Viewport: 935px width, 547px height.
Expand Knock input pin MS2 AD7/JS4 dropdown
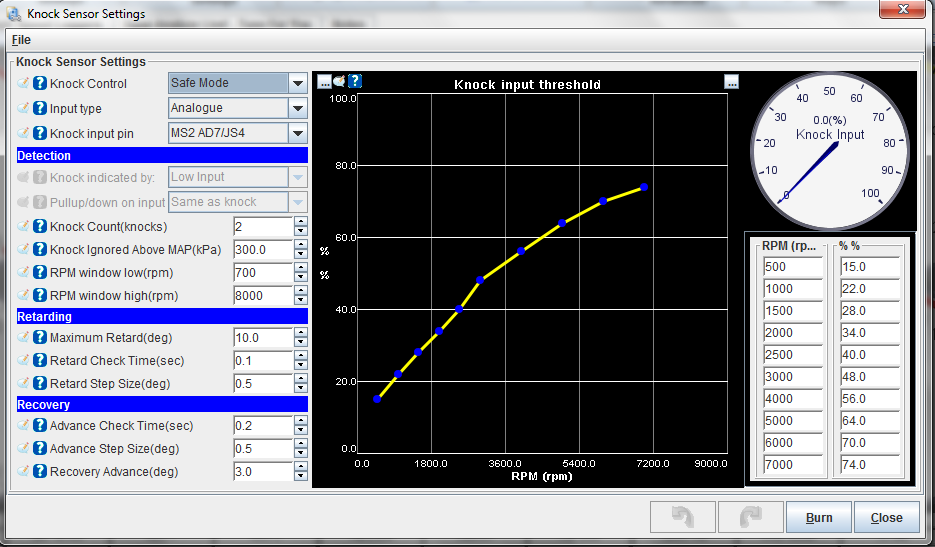[x=297, y=133]
